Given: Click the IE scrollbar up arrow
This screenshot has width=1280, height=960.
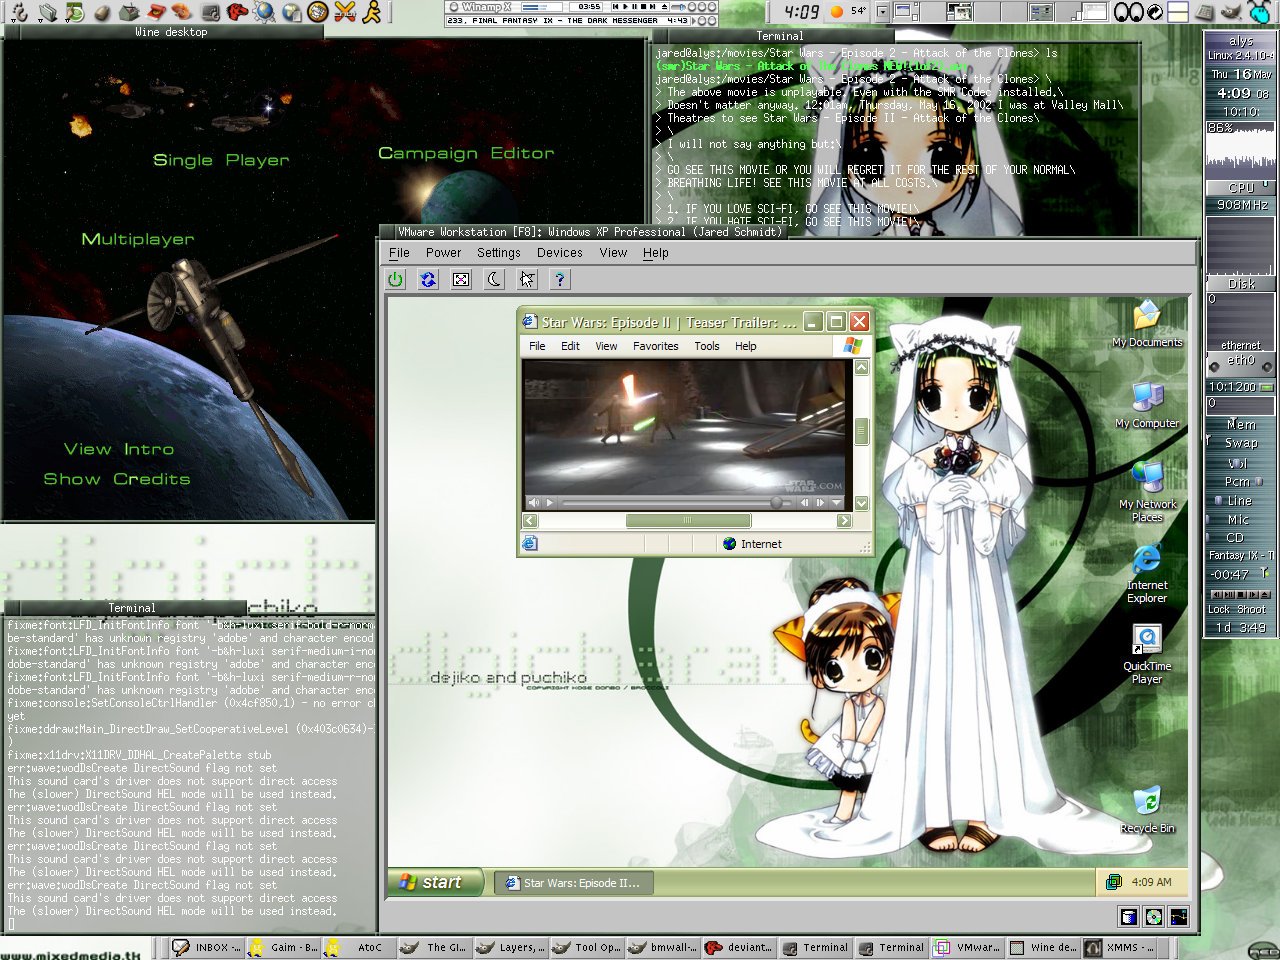Looking at the screenshot, I should (861, 367).
